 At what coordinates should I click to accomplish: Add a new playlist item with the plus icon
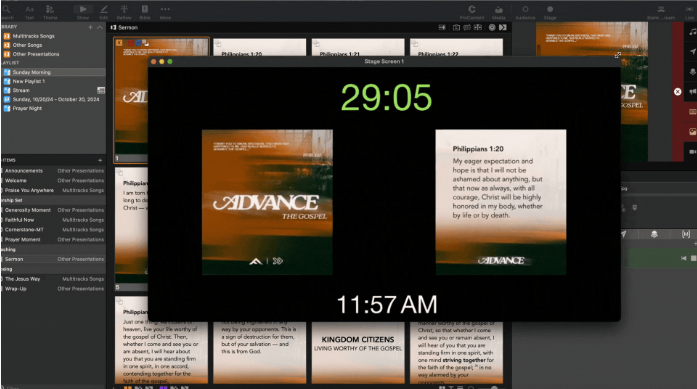100,160
